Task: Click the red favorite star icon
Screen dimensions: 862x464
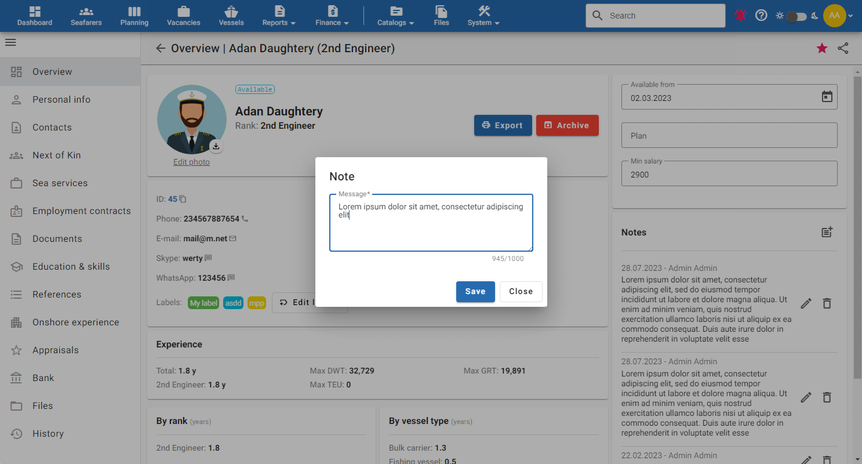Action: click(x=822, y=48)
